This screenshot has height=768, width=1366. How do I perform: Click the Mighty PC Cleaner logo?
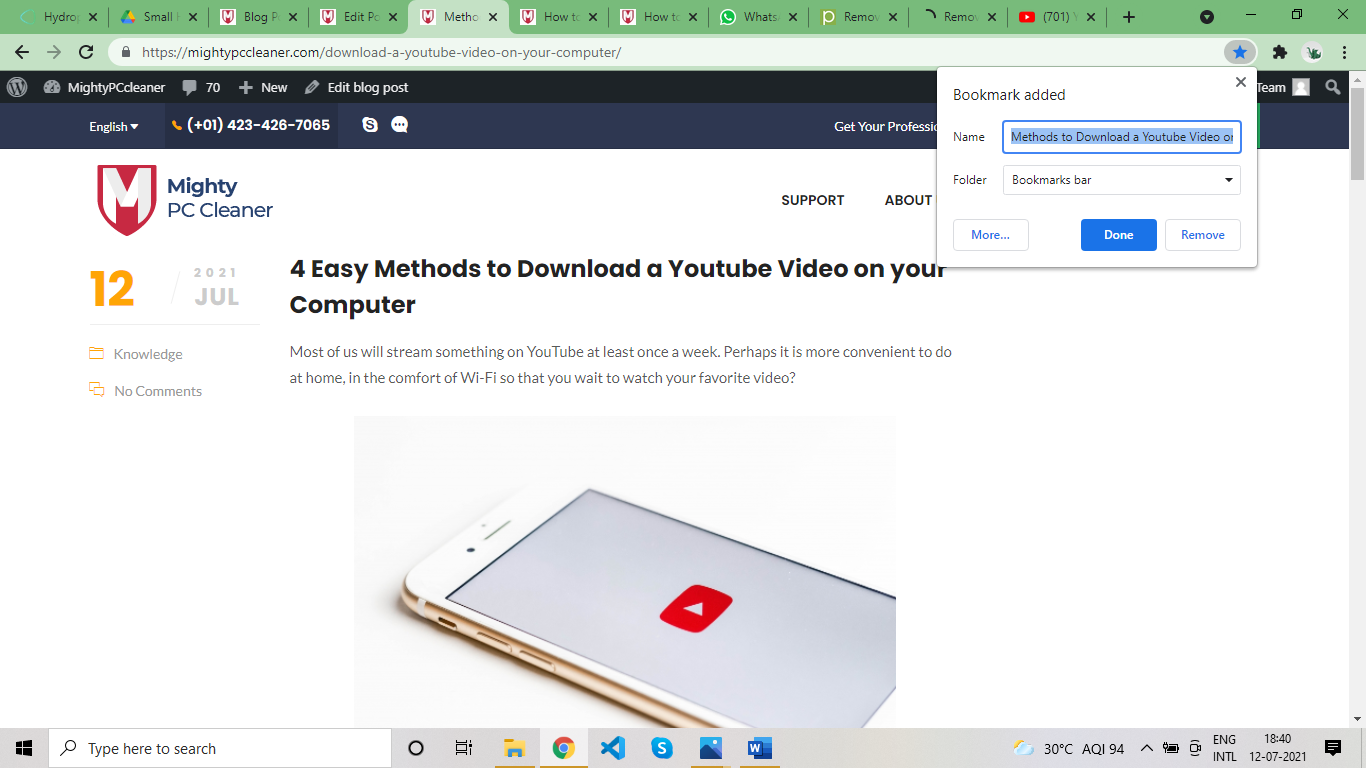[185, 200]
